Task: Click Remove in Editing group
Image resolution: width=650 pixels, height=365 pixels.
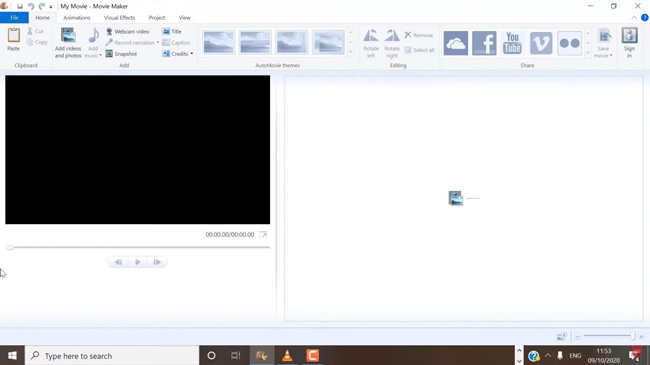Action: [x=419, y=35]
